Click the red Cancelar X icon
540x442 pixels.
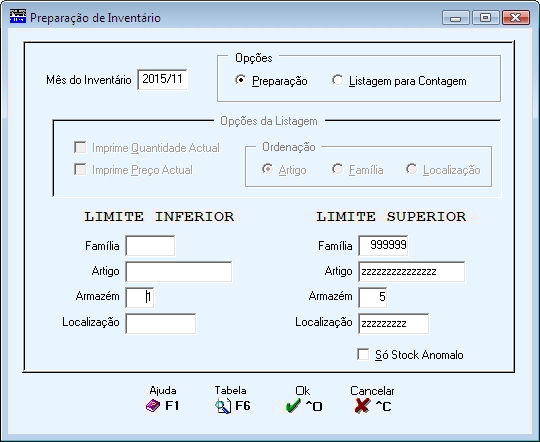pyautogui.click(x=362, y=406)
